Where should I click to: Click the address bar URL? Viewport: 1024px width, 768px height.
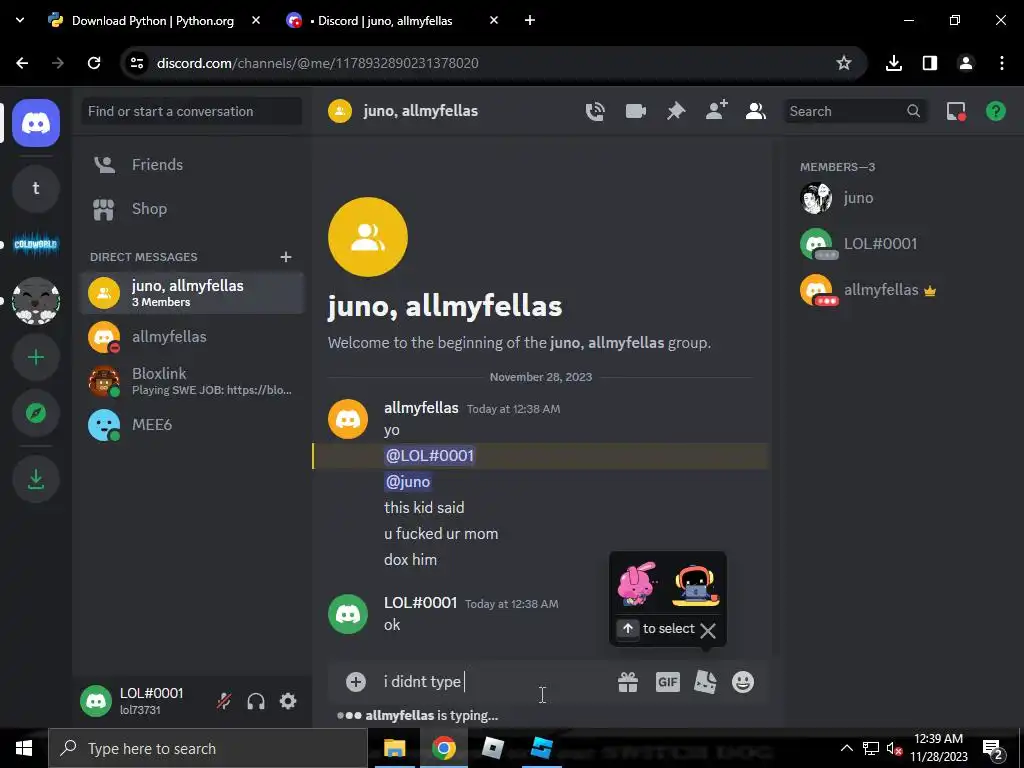point(317,63)
